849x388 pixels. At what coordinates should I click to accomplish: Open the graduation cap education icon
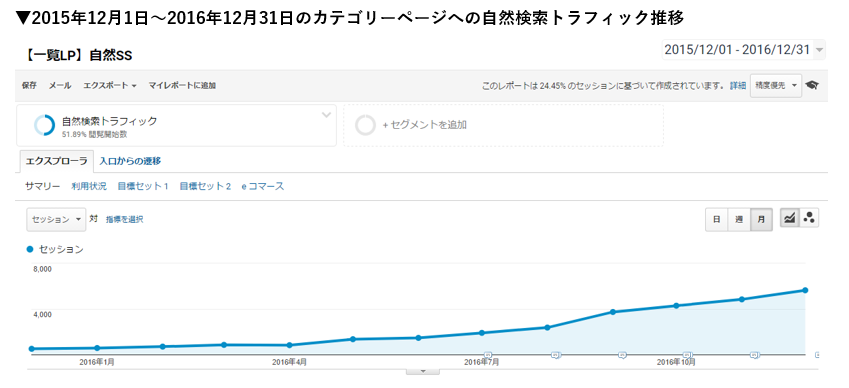pyautogui.click(x=812, y=86)
